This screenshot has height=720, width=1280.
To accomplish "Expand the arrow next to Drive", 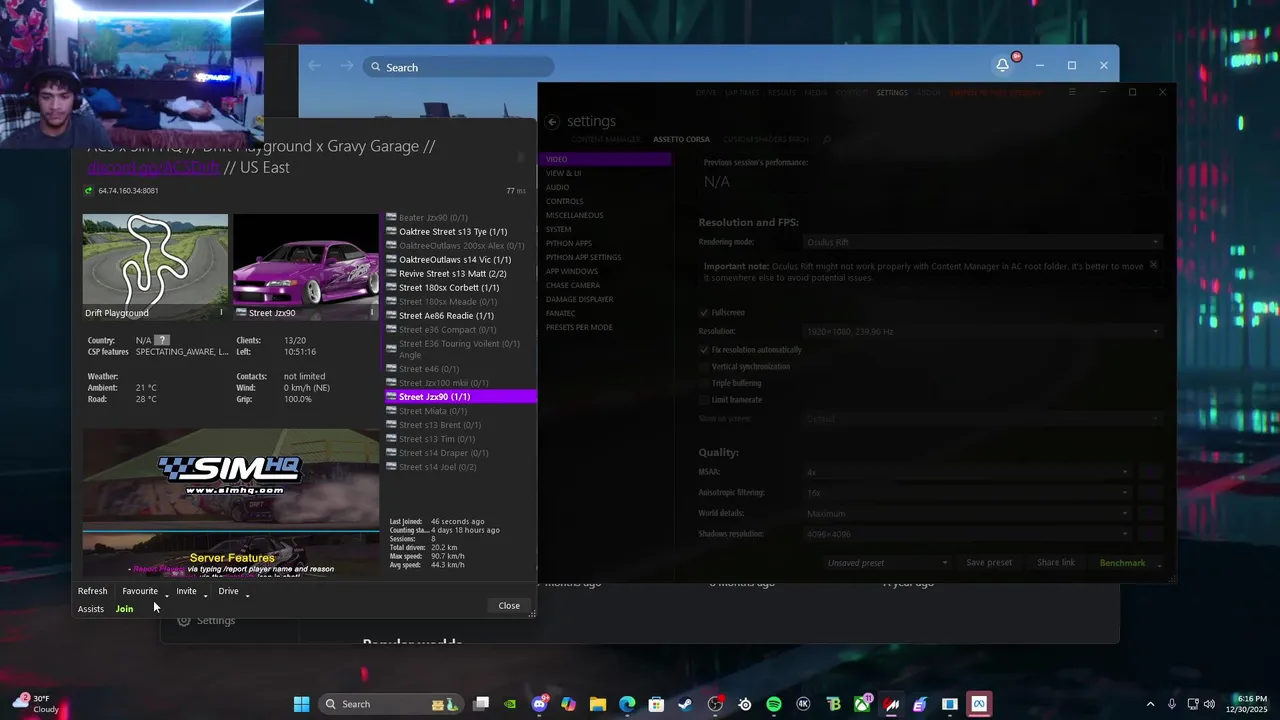I will coord(247,594).
